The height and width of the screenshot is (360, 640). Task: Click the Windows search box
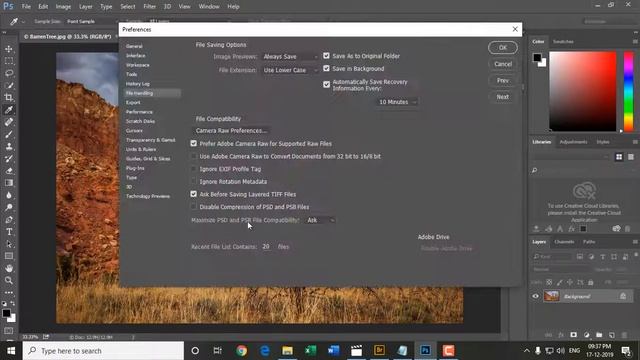coord(103,351)
